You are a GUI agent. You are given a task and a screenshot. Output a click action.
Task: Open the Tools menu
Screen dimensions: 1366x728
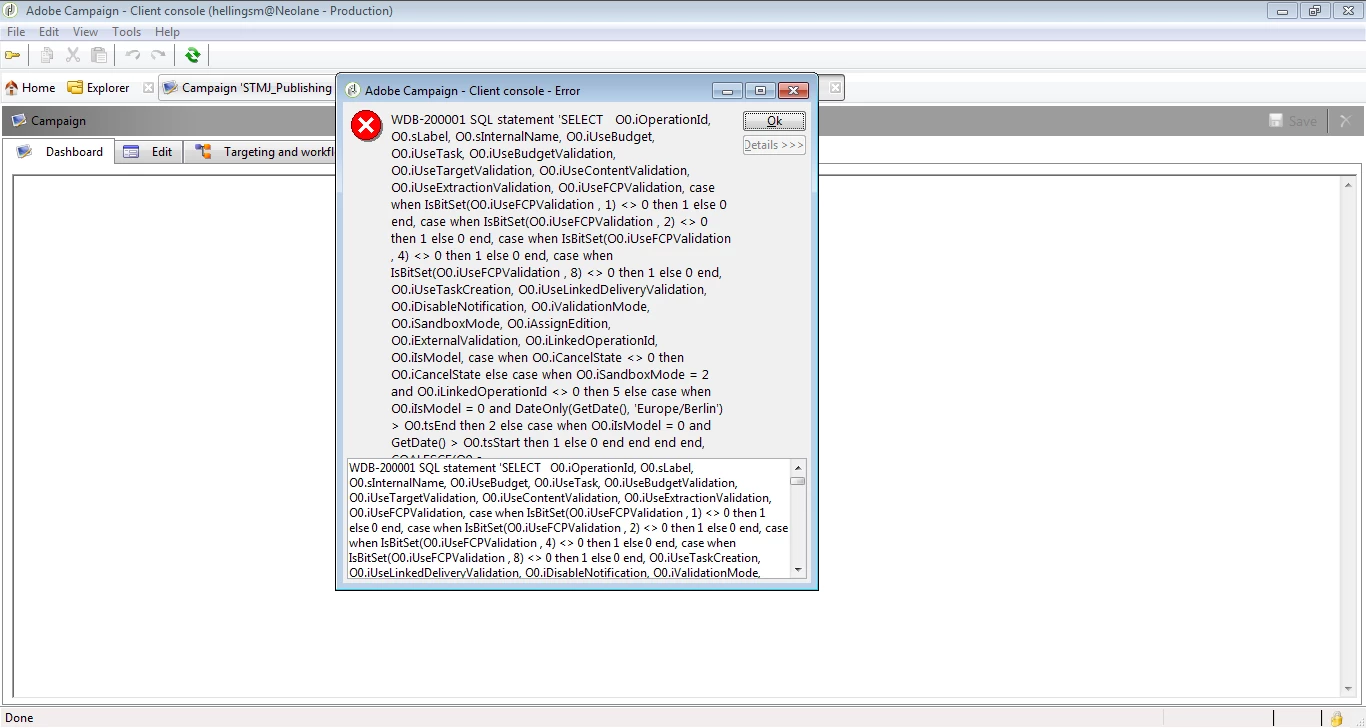[x=127, y=32]
